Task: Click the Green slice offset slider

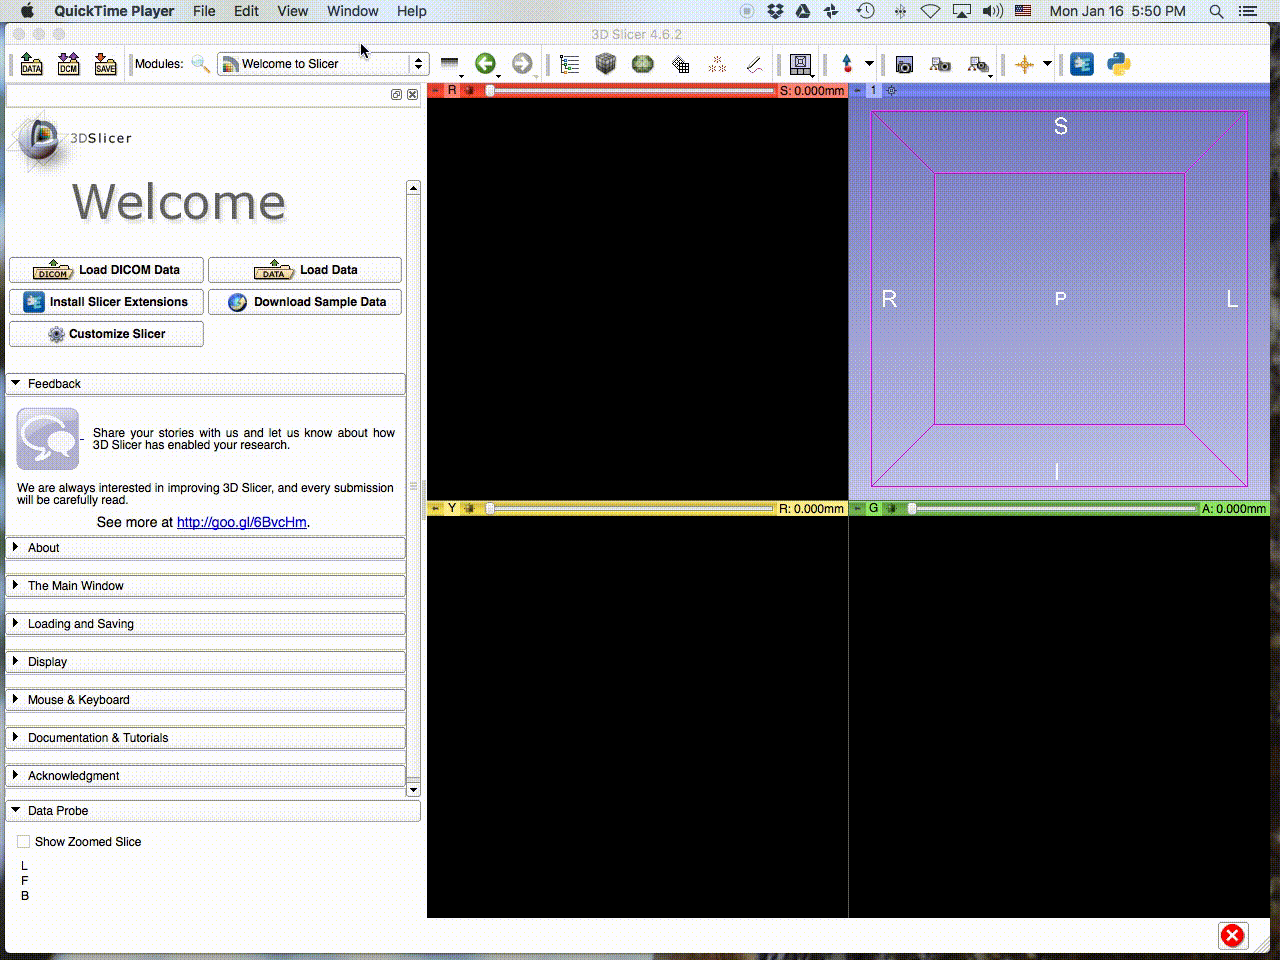Action: [x=1052, y=508]
